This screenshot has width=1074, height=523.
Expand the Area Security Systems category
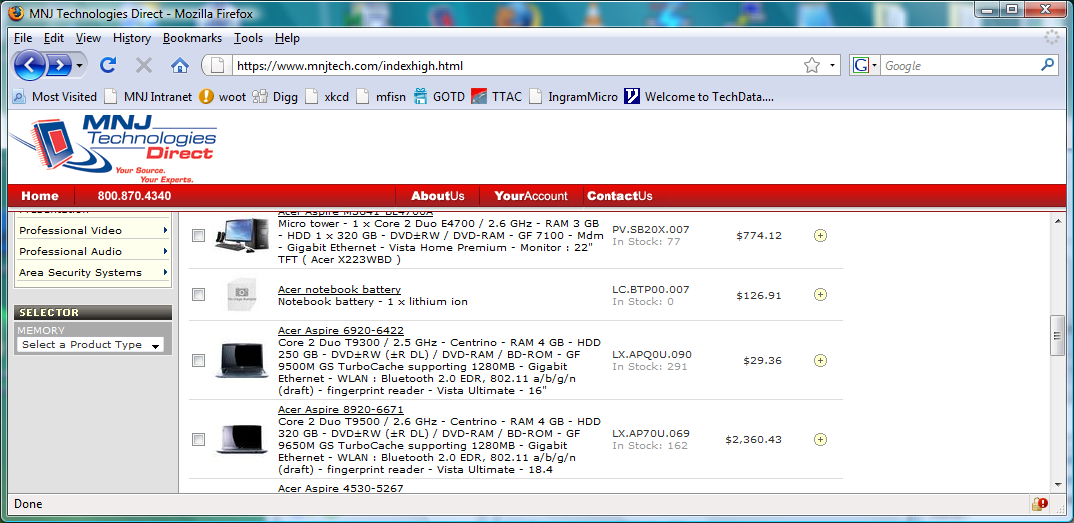coord(92,272)
